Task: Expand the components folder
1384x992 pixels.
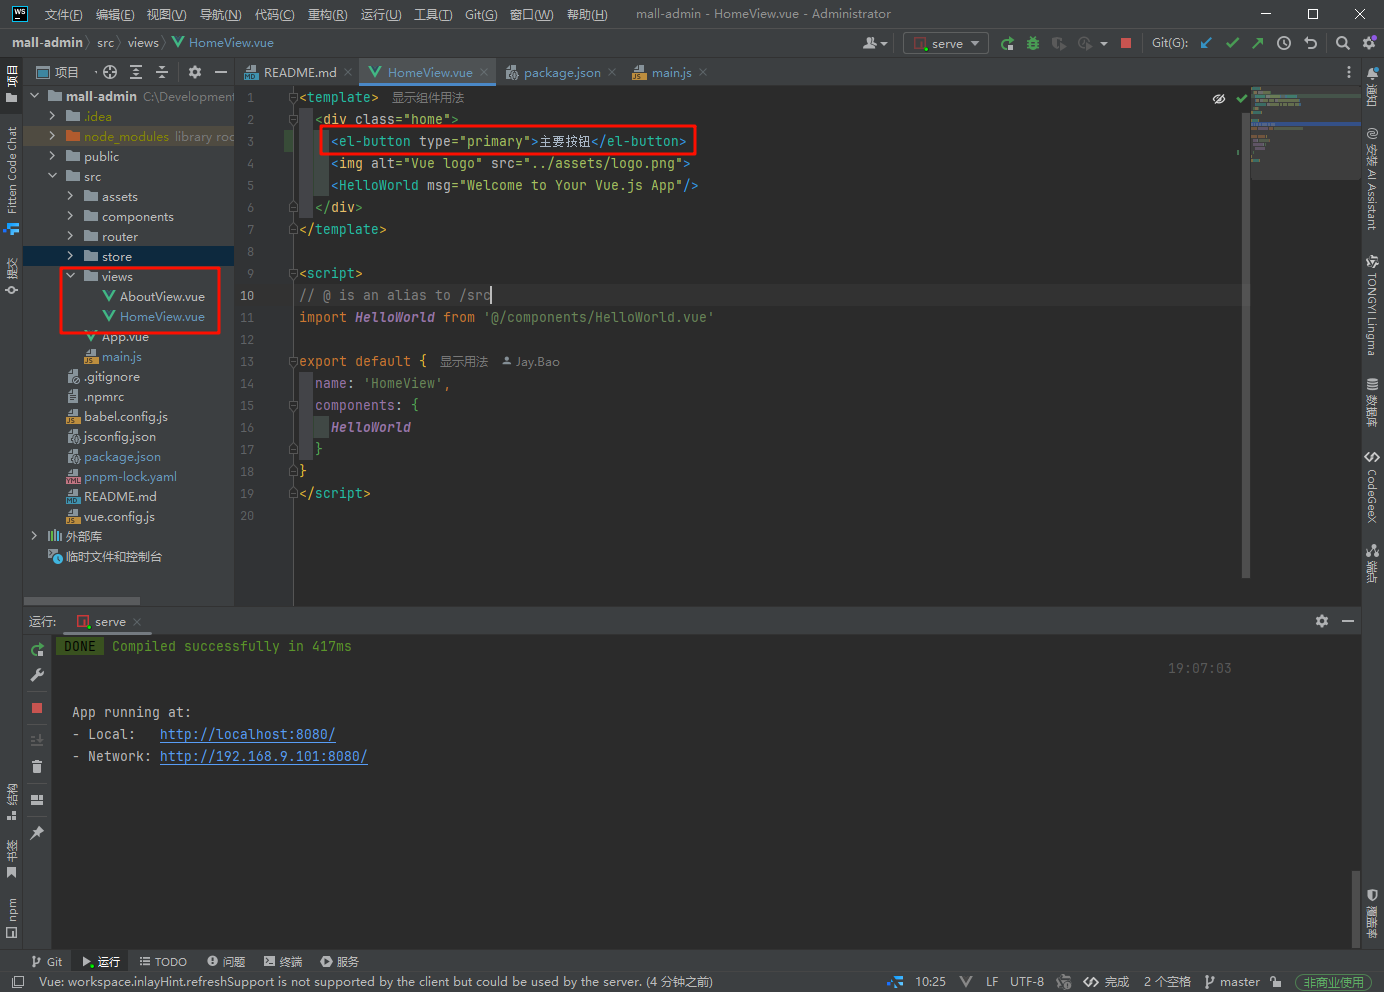Action: [71, 216]
